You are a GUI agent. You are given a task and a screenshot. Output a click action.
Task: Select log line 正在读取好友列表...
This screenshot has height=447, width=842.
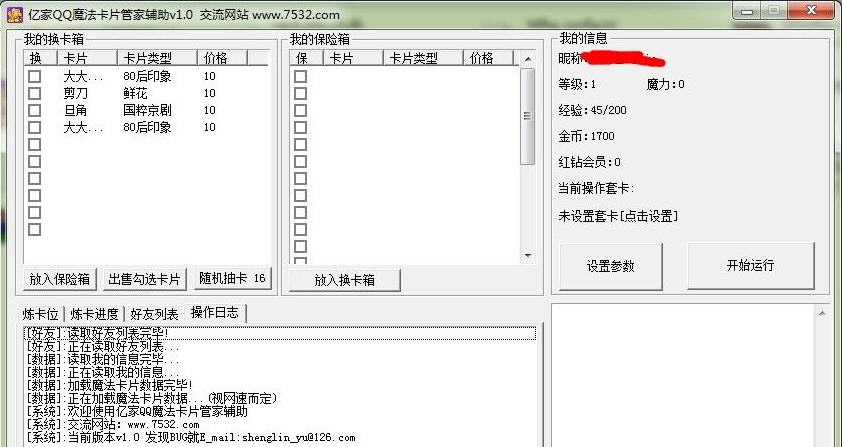[x=280, y=347]
